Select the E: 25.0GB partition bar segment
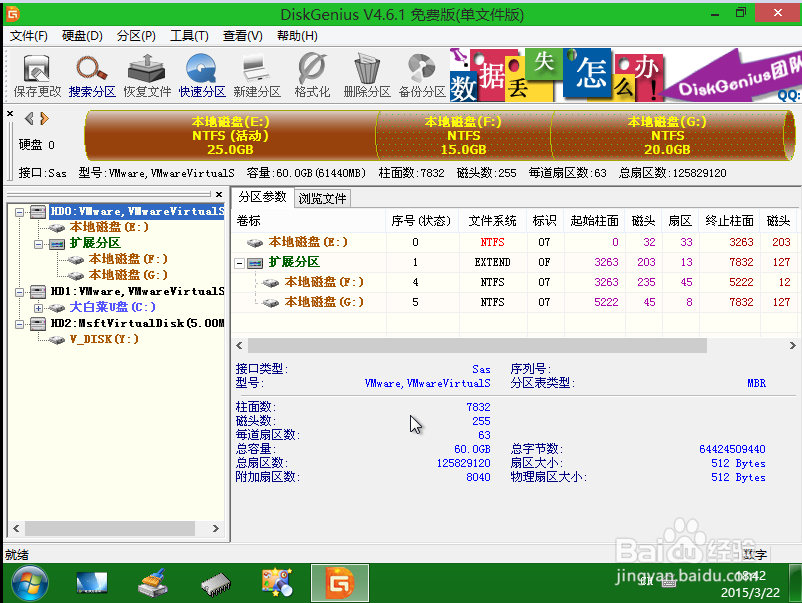802x603 pixels. [x=230, y=136]
